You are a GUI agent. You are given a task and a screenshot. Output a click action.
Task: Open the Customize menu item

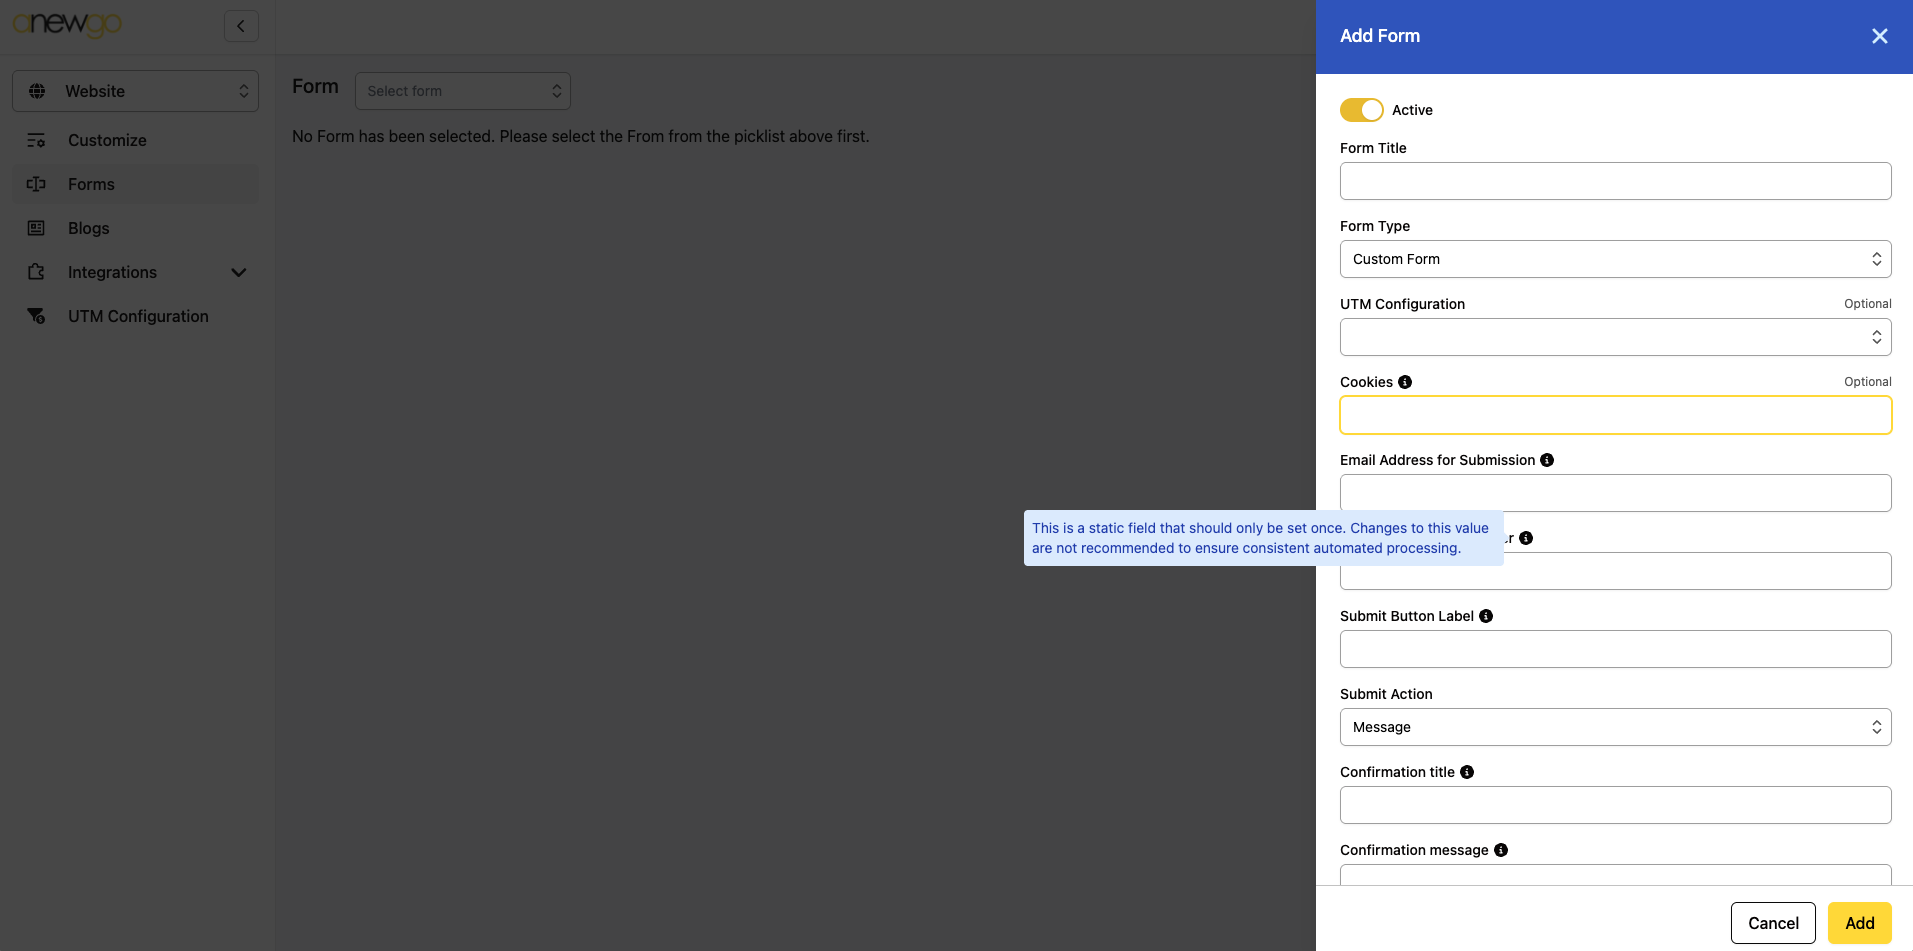(107, 140)
